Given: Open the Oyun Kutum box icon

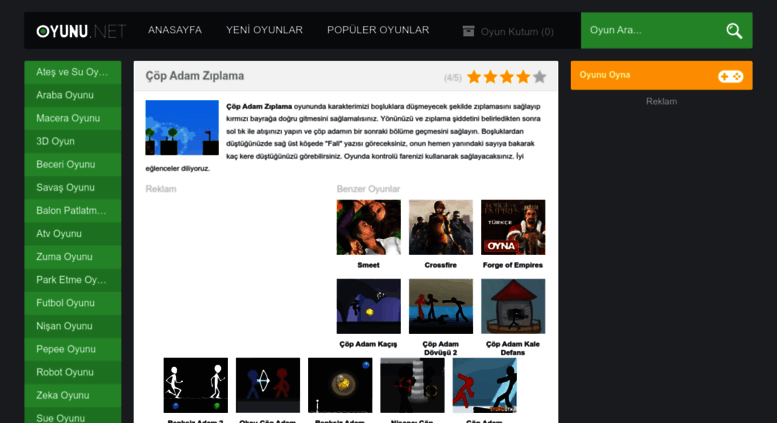Looking at the screenshot, I should [x=468, y=31].
